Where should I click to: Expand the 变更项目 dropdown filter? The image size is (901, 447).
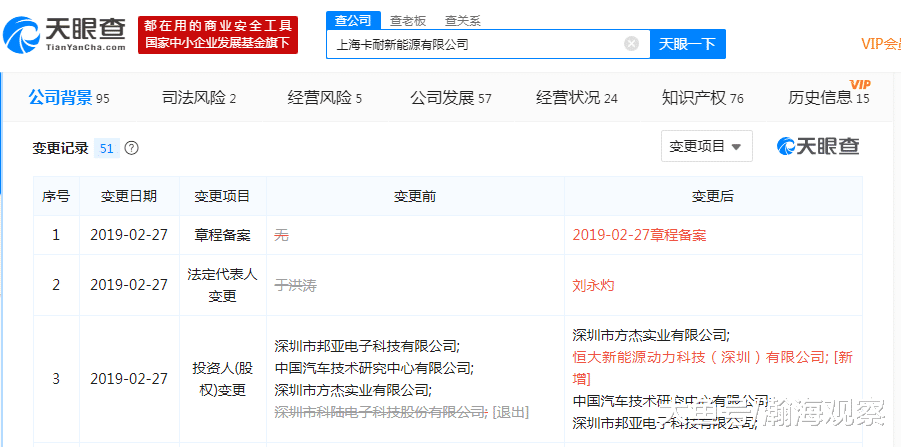[707, 146]
